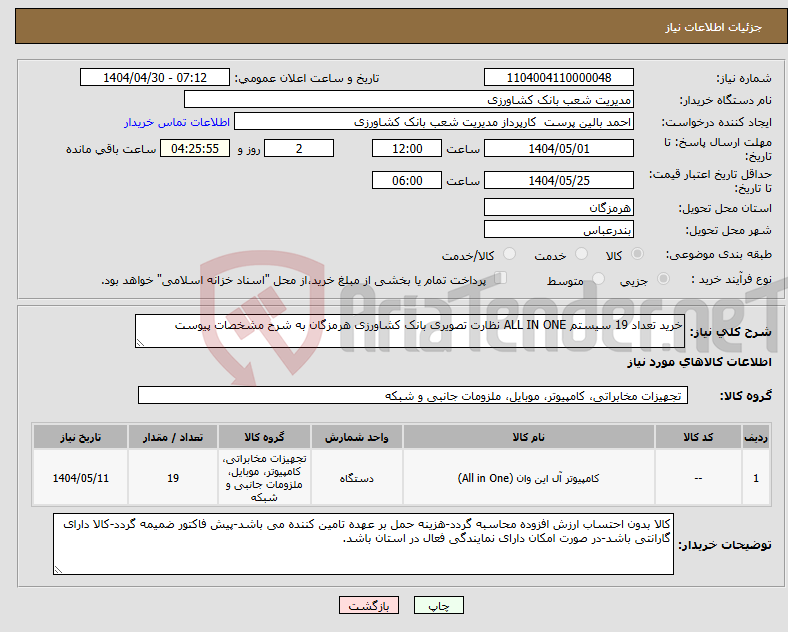Click the city field بندرعباس

click(x=558, y=230)
